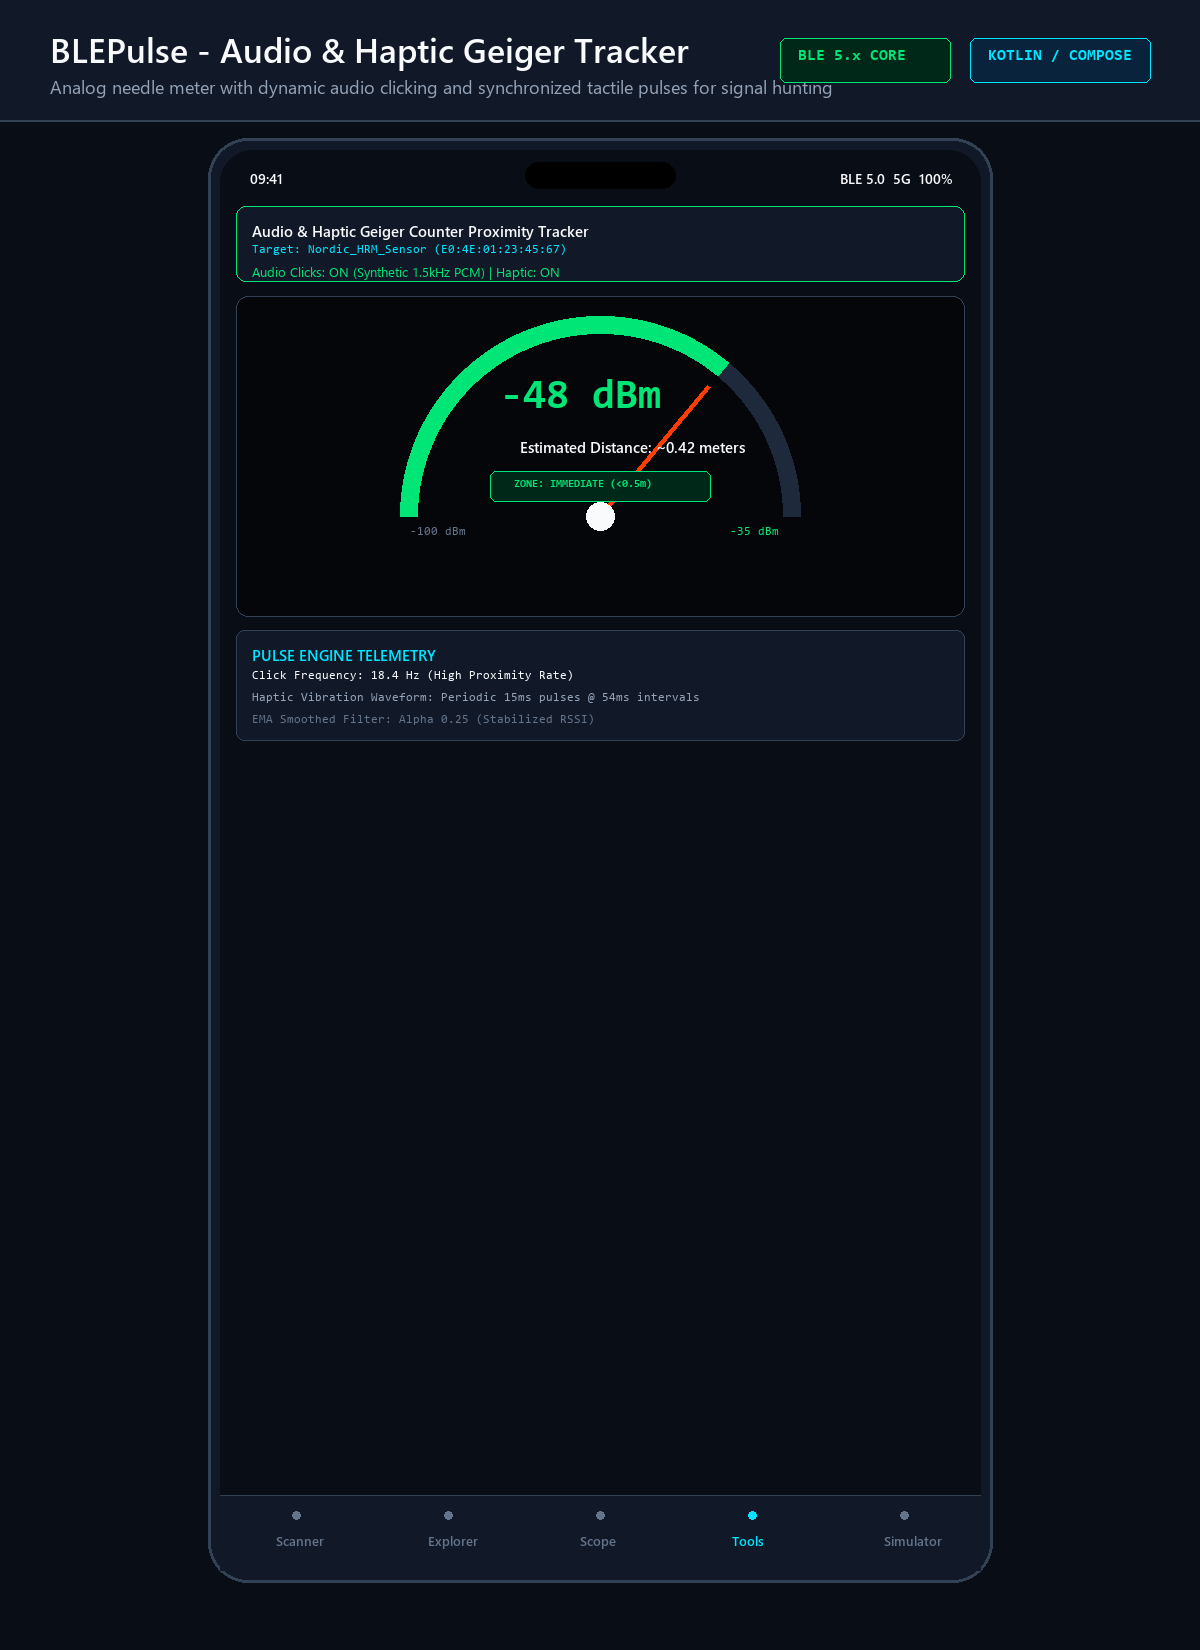The height and width of the screenshot is (1650, 1200).
Task: Click the -35 dBm gauge label
Action: [755, 531]
